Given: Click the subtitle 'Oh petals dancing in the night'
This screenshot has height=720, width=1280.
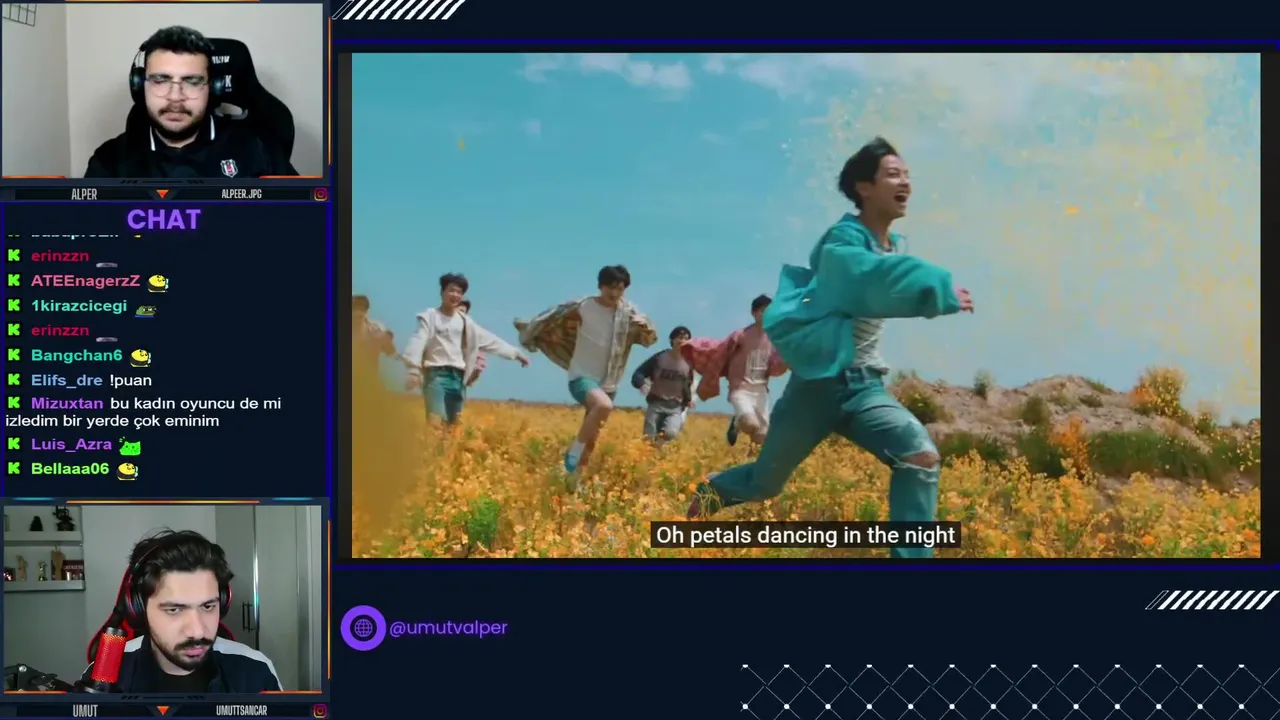Looking at the screenshot, I should coord(805,535).
